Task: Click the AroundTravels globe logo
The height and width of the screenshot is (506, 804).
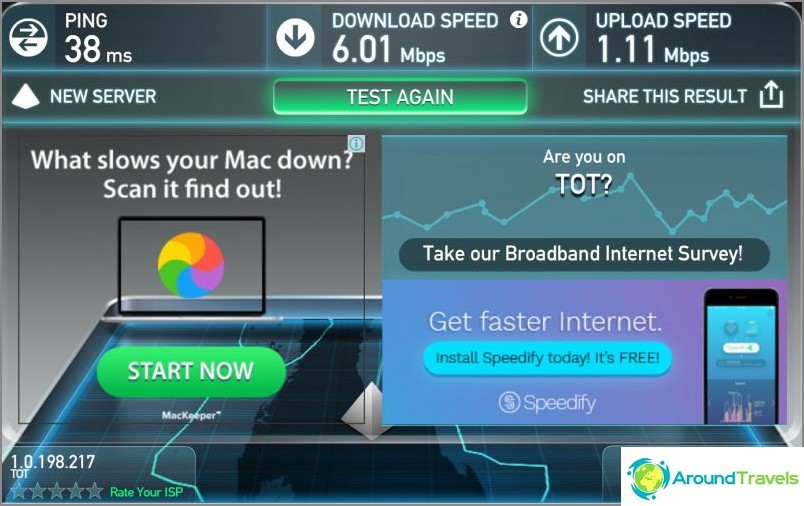Action: [x=649, y=478]
